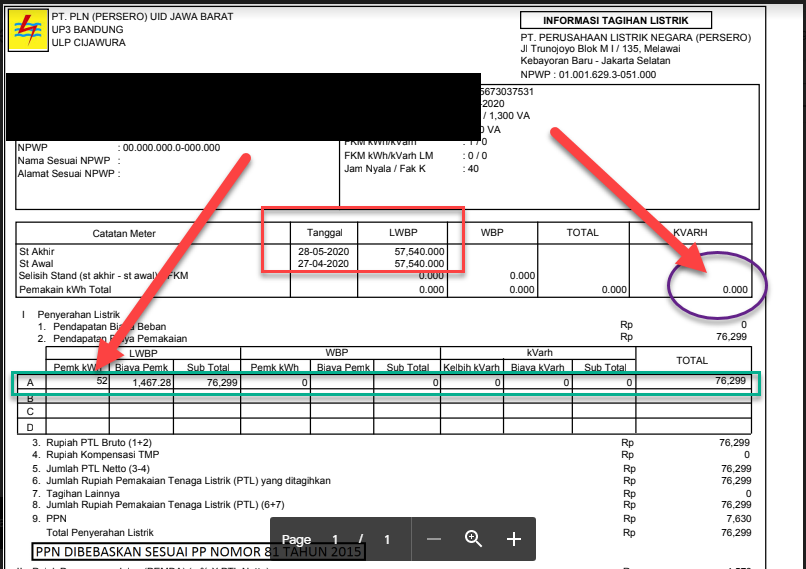
Task: Click 'Jumlah PTL Netto (3-4)' line
Action: (x=98, y=468)
